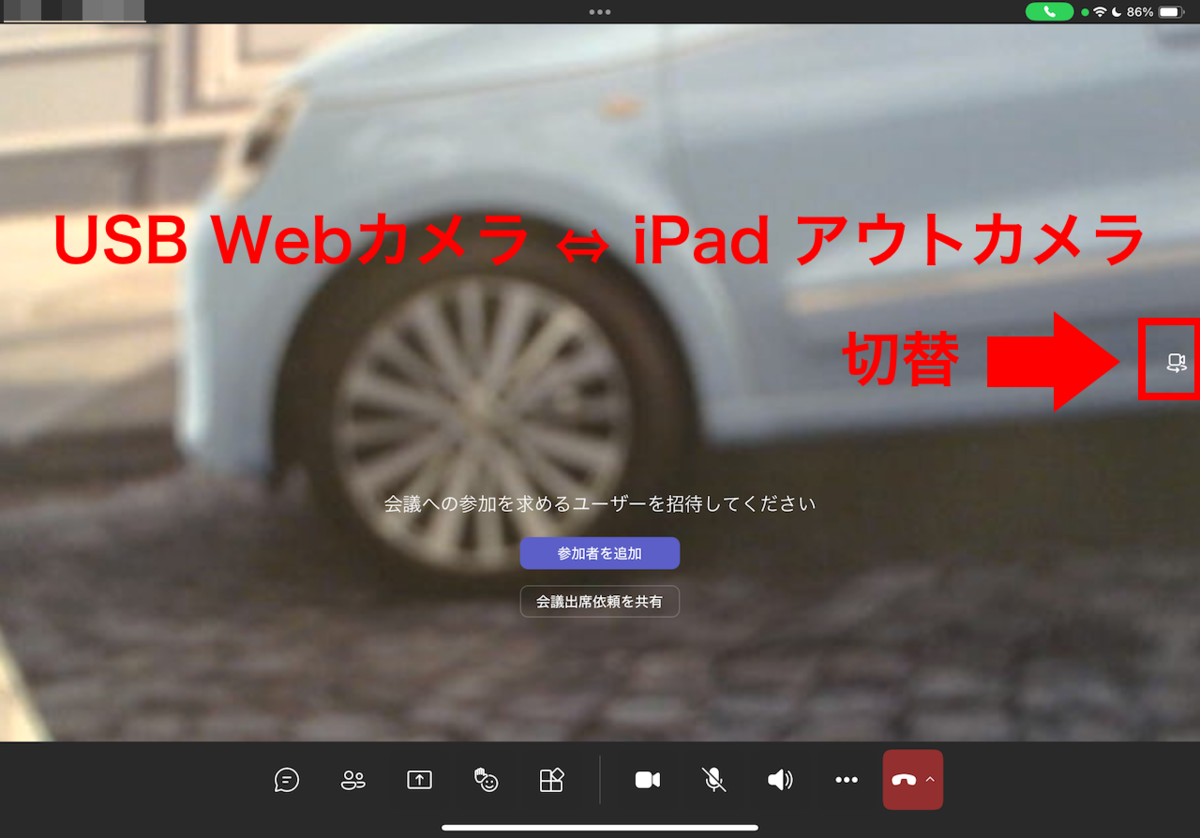
Task: Tap the battery indicator in status bar
Action: click(x=1170, y=12)
